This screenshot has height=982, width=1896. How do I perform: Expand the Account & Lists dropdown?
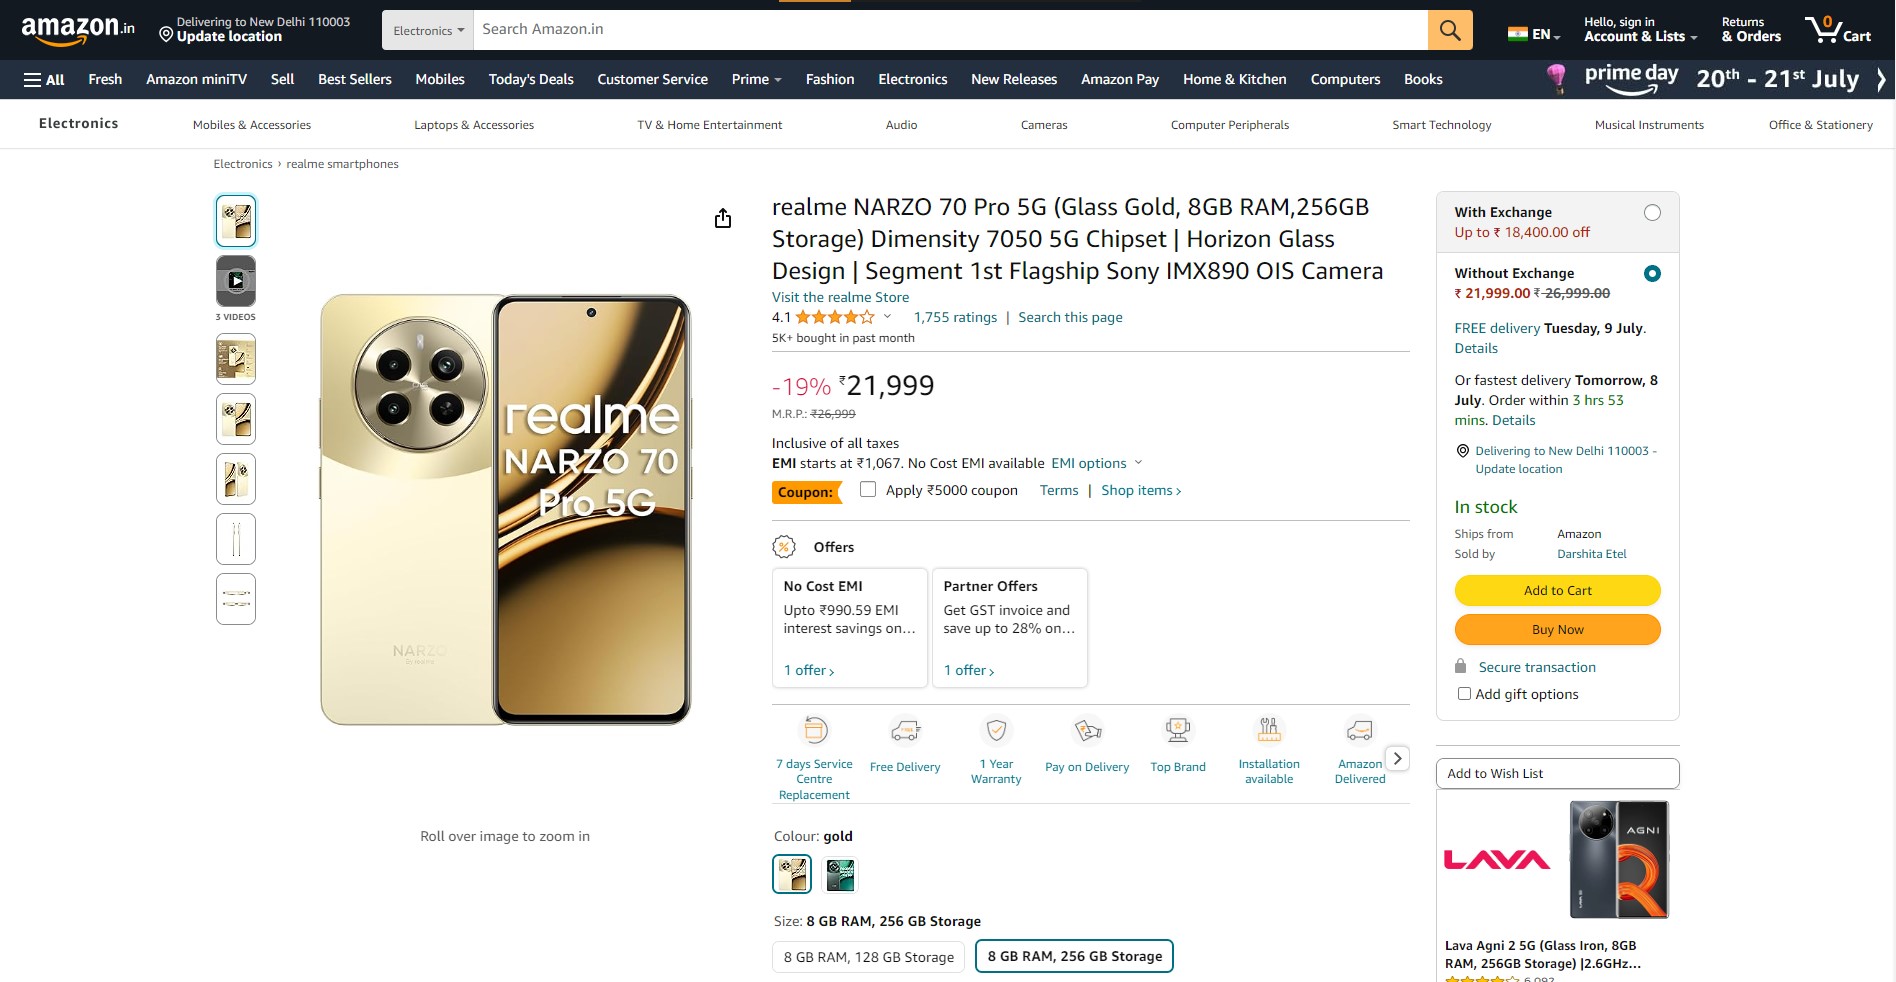click(x=1640, y=30)
